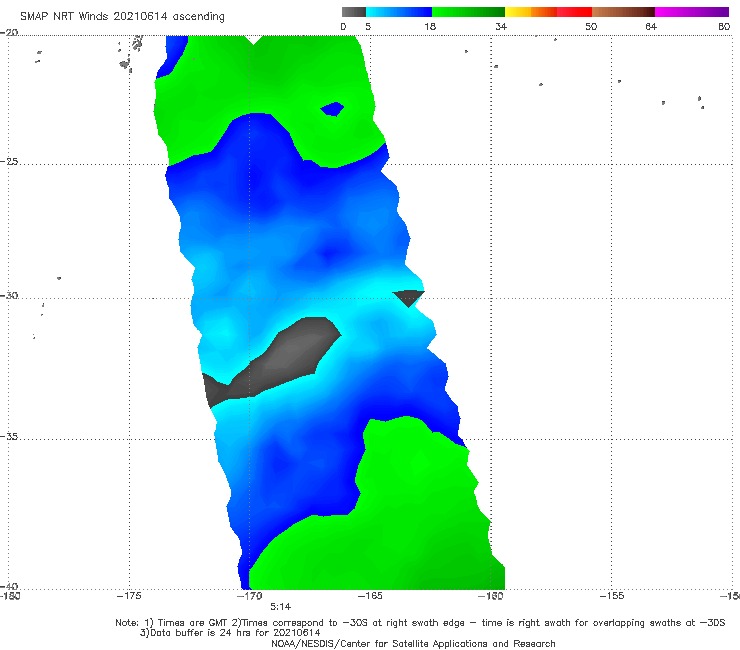
Task: Select the green segment of the color bar
Action: 469,12
